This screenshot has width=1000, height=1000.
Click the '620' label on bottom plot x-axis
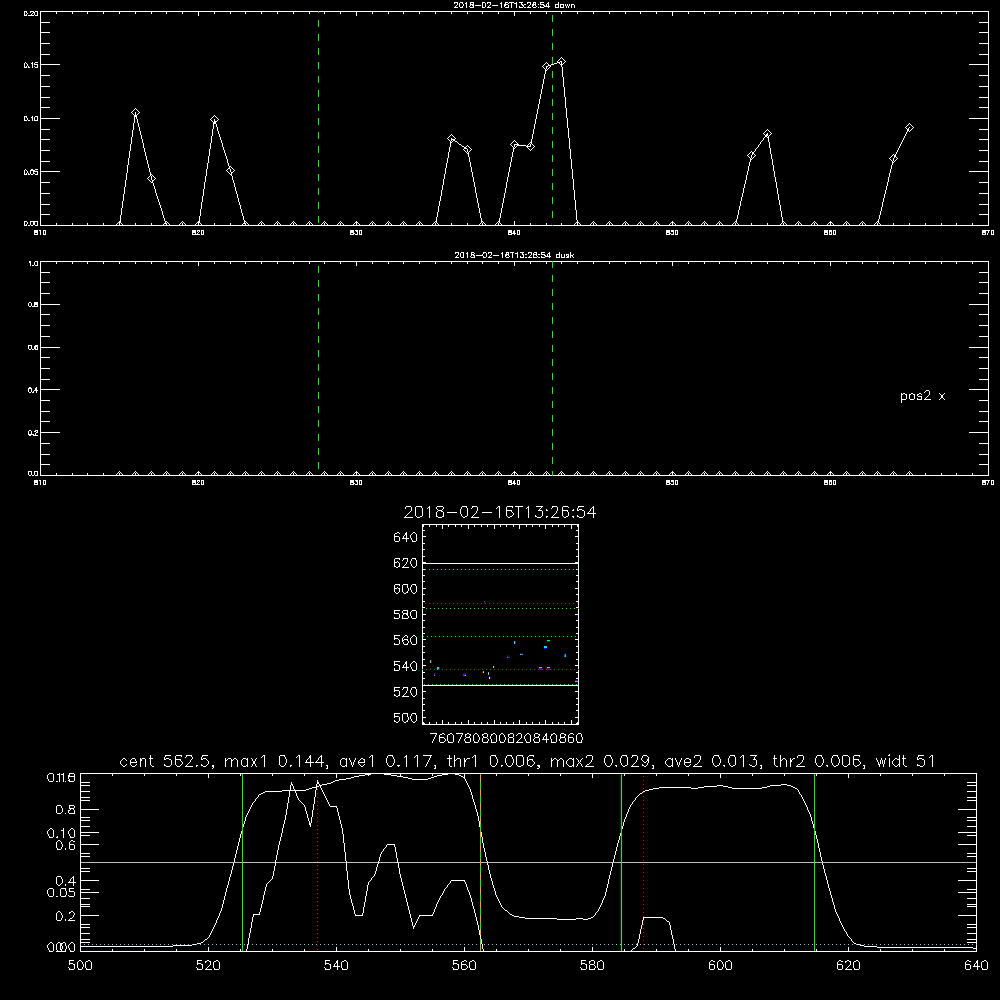point(848,966)
